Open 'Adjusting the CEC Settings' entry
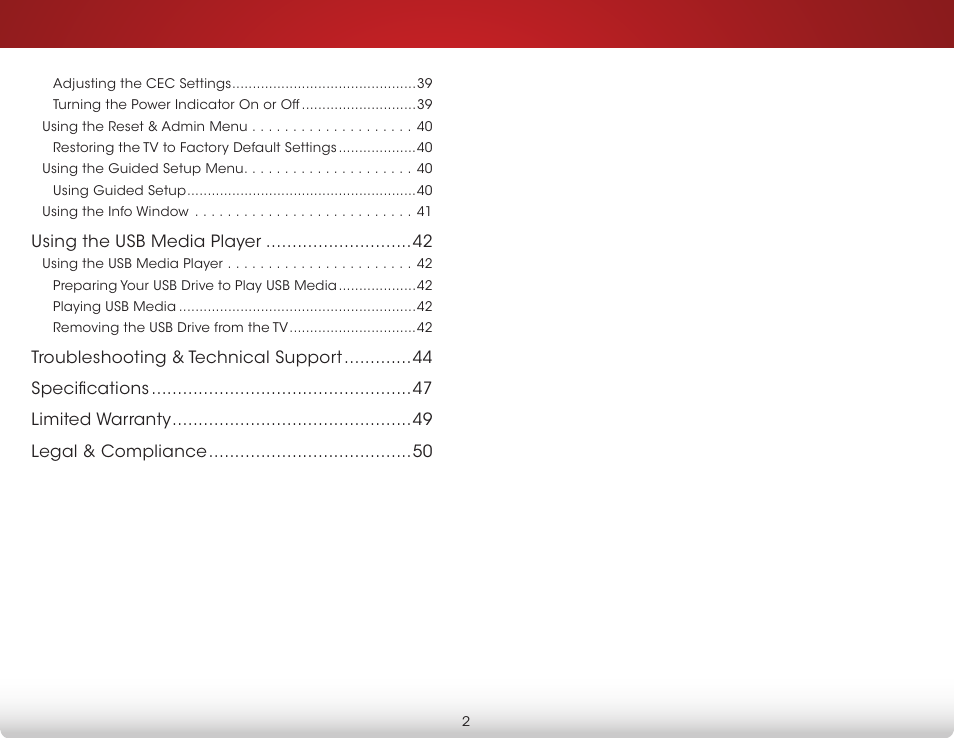 242,83
